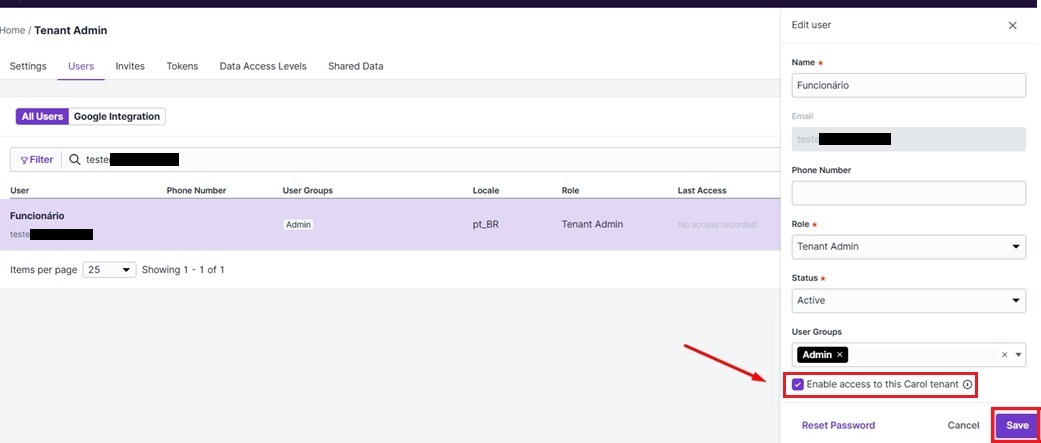Click the Locale column header
This screenshot has width=1041, height=443.
pyautogui.click(x=486, y=191)
